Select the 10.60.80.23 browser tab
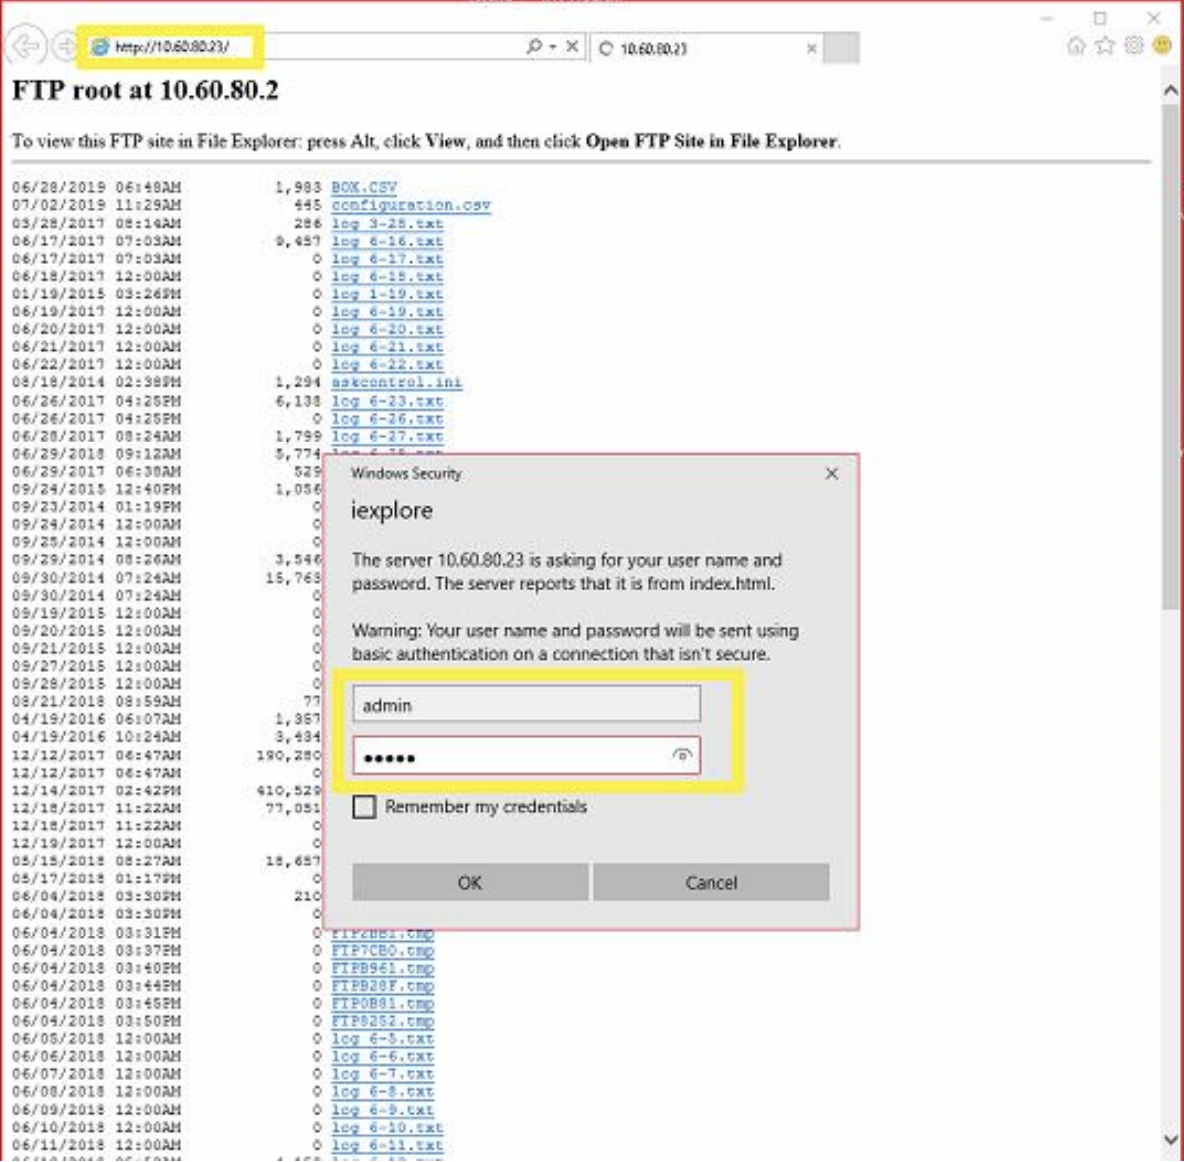The height and width of the screenshot is (1162, 1184). point(690,48)
